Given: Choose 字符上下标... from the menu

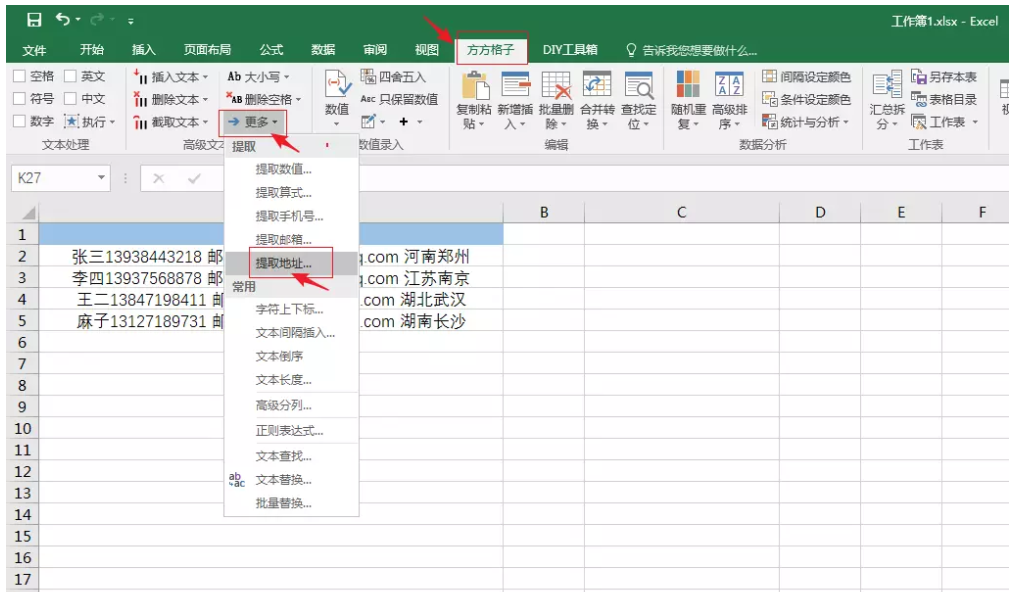Looking at the screenshot, I should point(291,309).
